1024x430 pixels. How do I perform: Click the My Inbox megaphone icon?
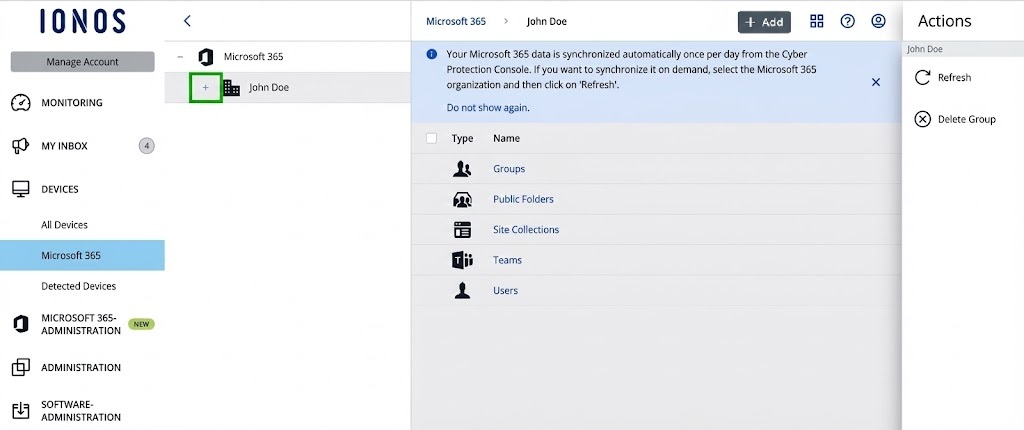coord(21,146)
